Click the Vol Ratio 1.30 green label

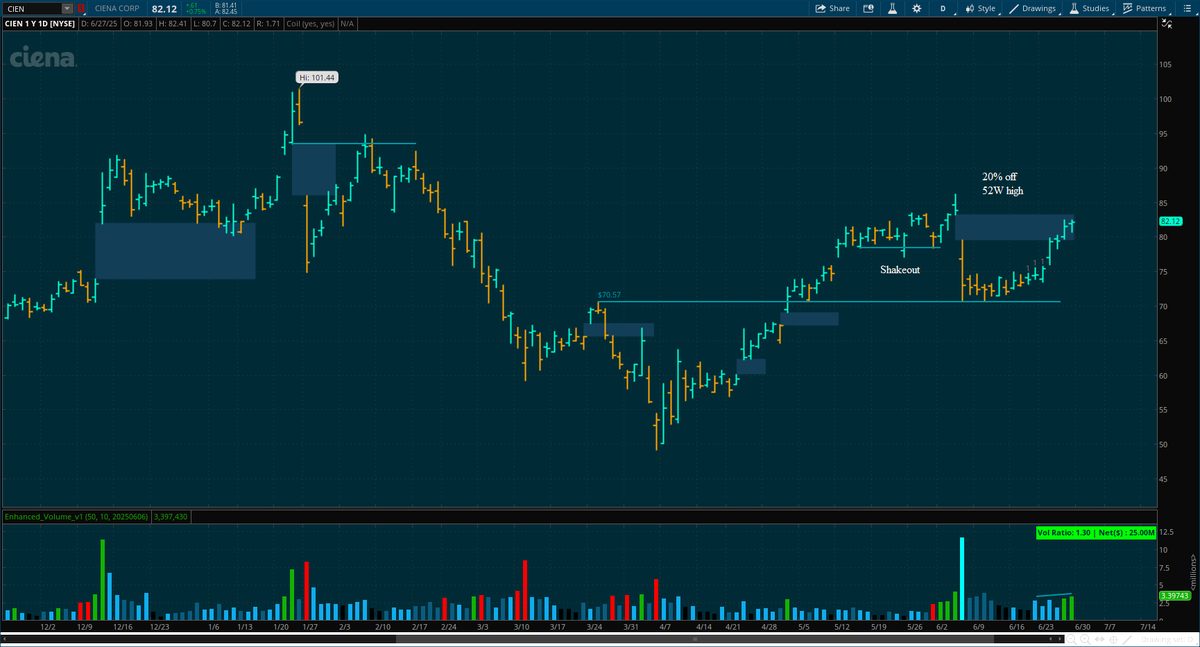(1095, 533)
